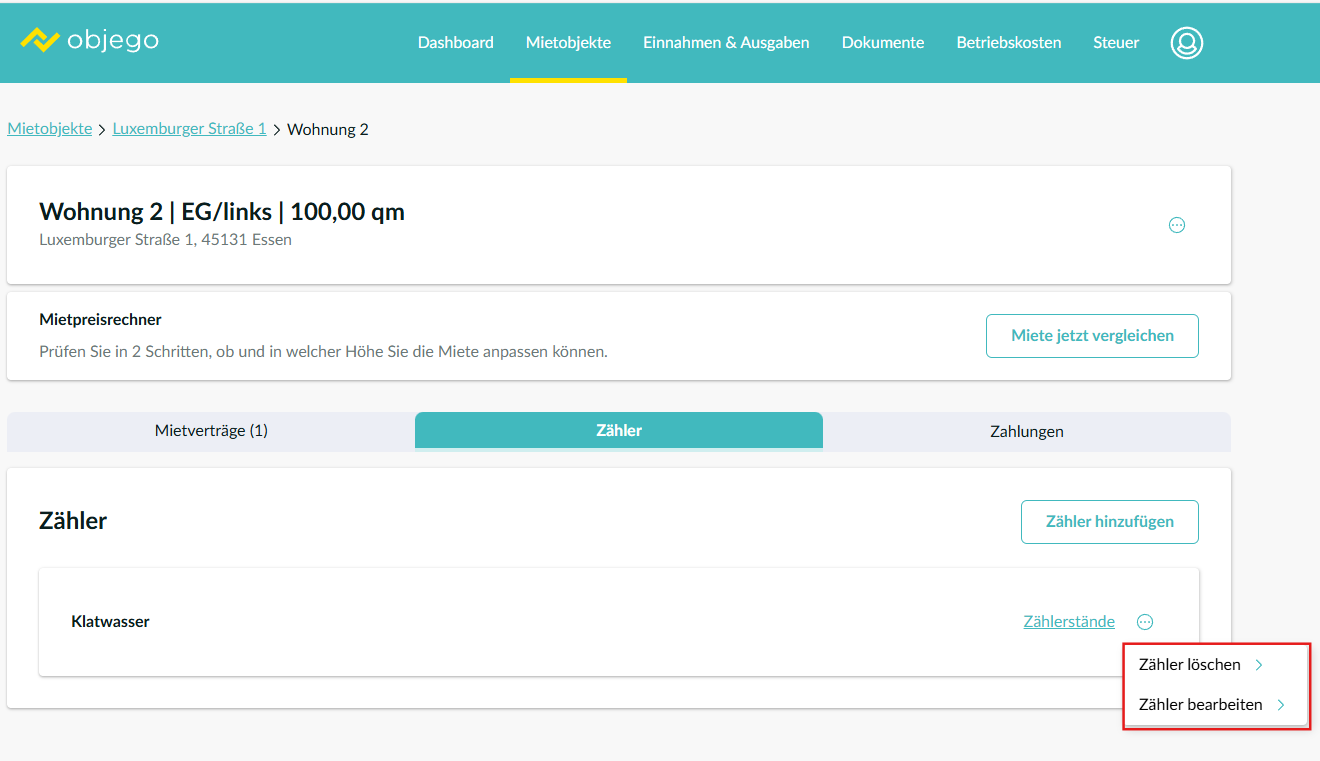Select the Zähler tab
Screen dimensions: 1320x761
click(x=618, y=431)
